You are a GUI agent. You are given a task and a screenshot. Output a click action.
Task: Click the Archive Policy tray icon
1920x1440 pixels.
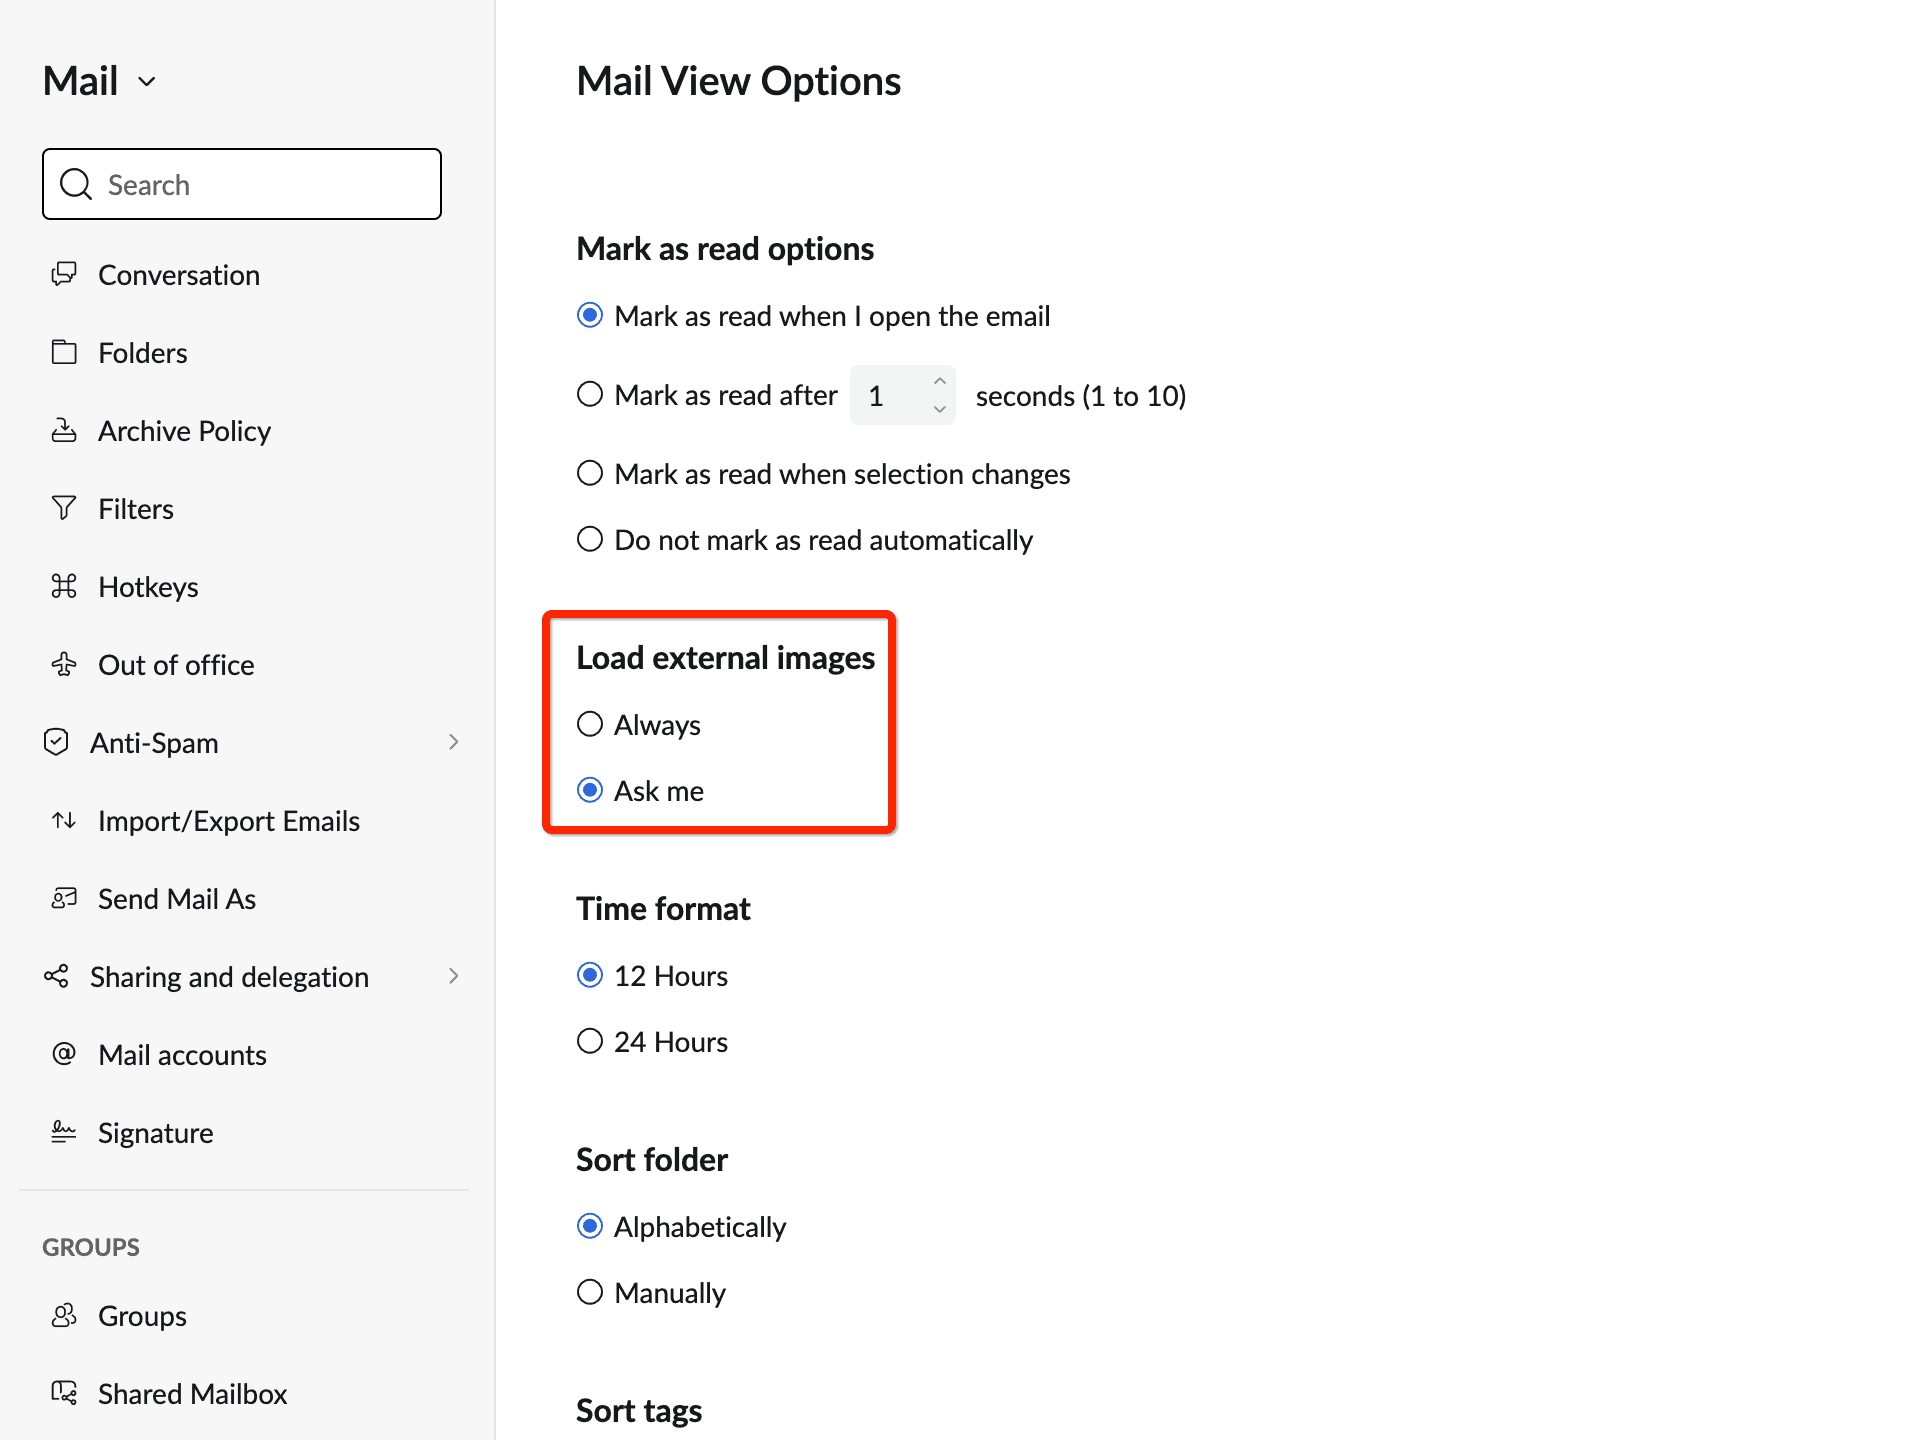pos(64,431)
